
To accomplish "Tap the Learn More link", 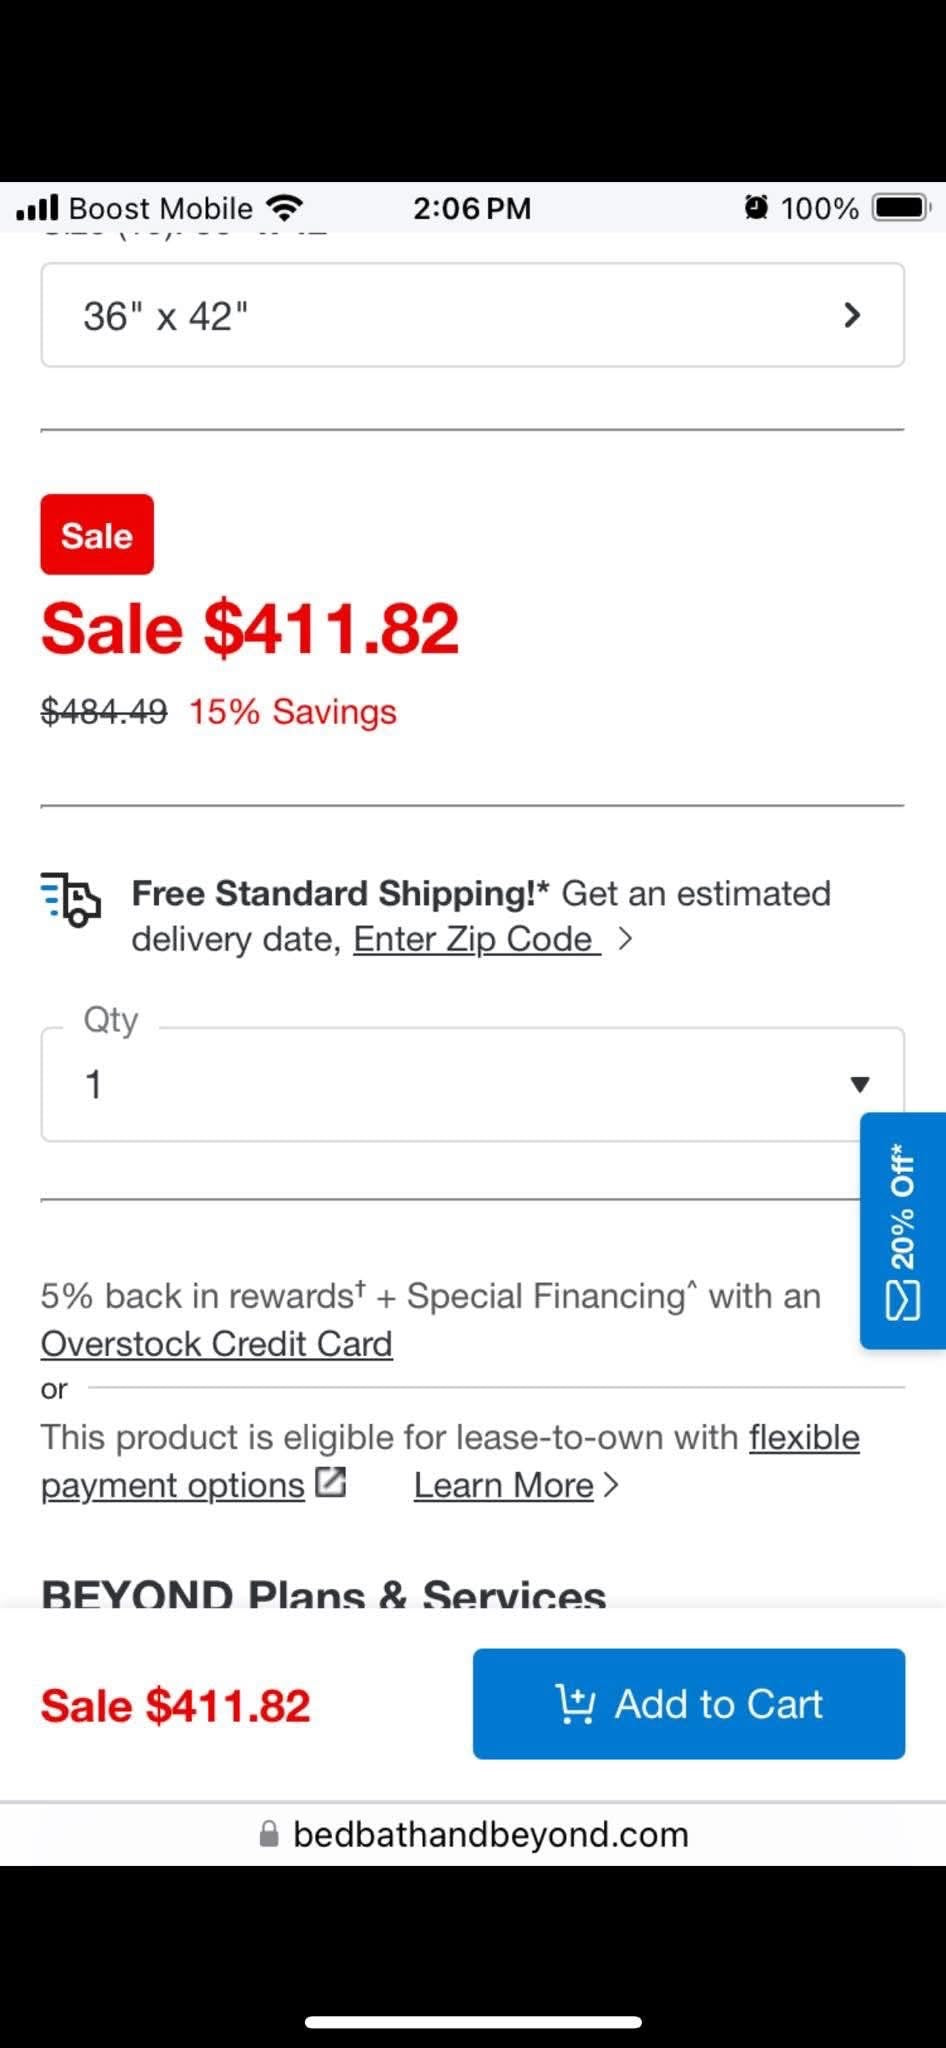I will 504,1485.
